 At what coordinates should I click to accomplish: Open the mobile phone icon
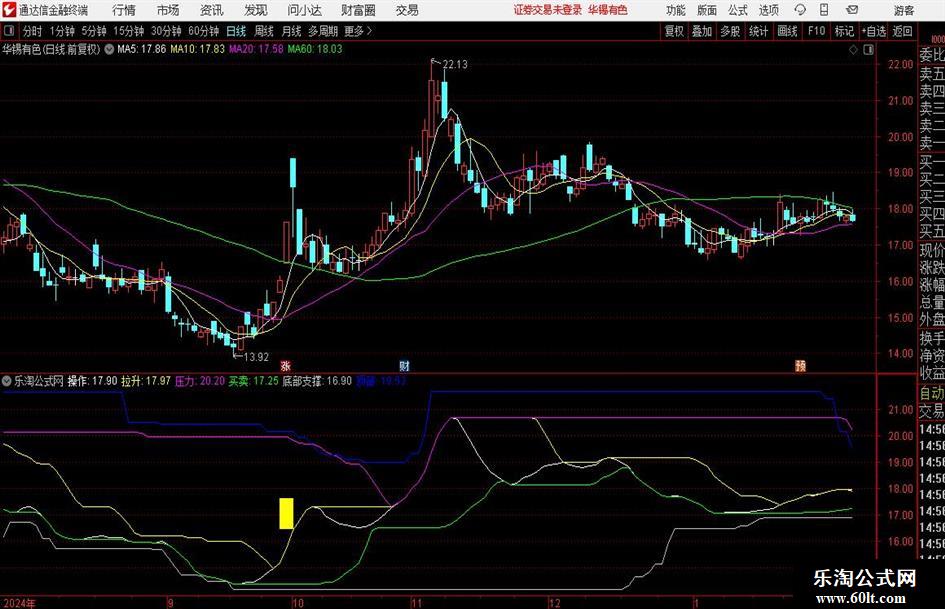[824, 10]
